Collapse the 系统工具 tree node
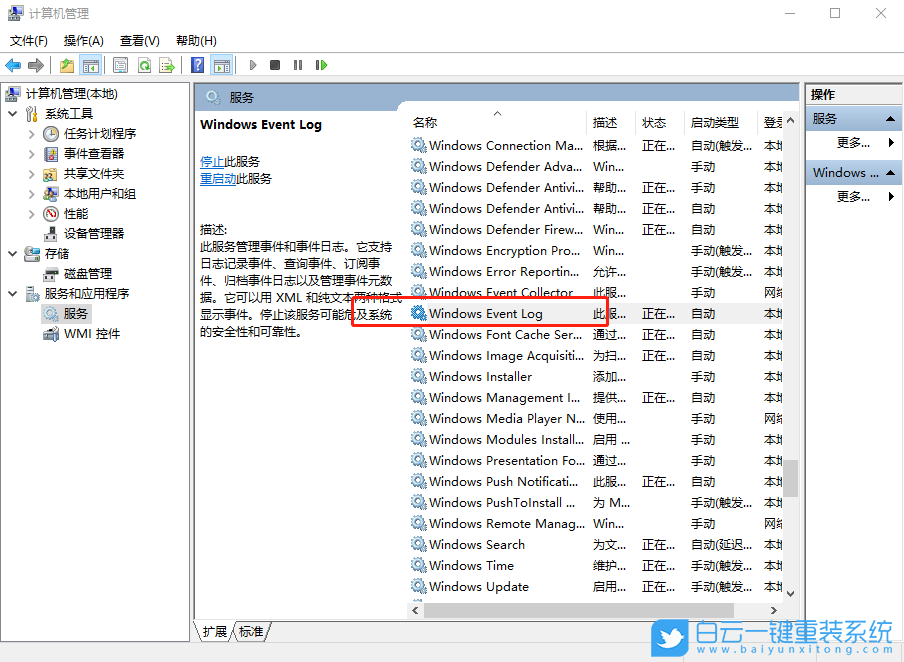The width and height of the screenshot is (904, 662). (x=10, y=113)
